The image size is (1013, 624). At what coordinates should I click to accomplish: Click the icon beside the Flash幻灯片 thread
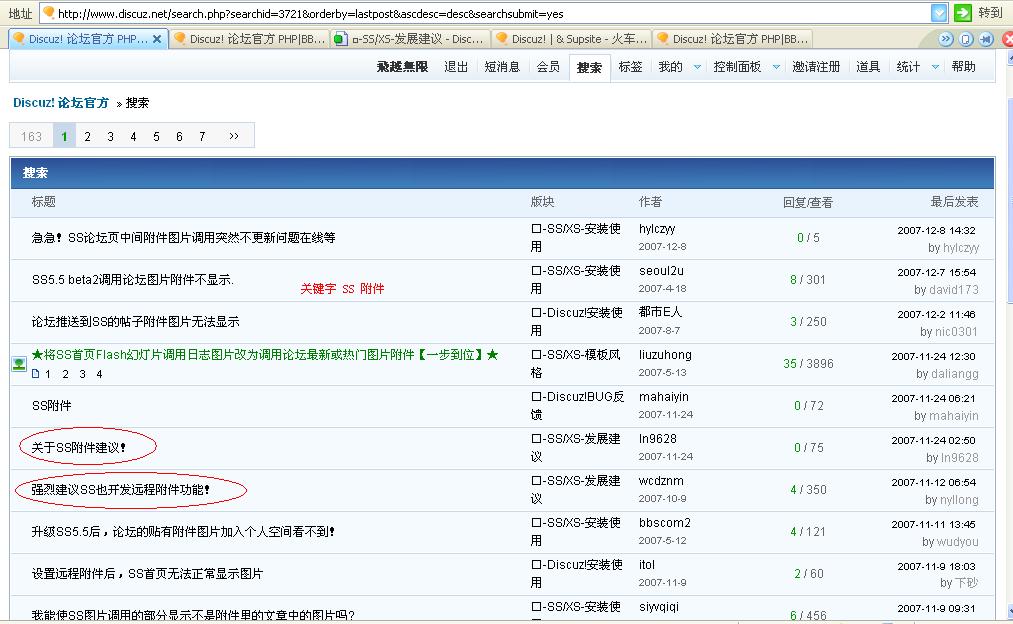(x=19, y=364)
